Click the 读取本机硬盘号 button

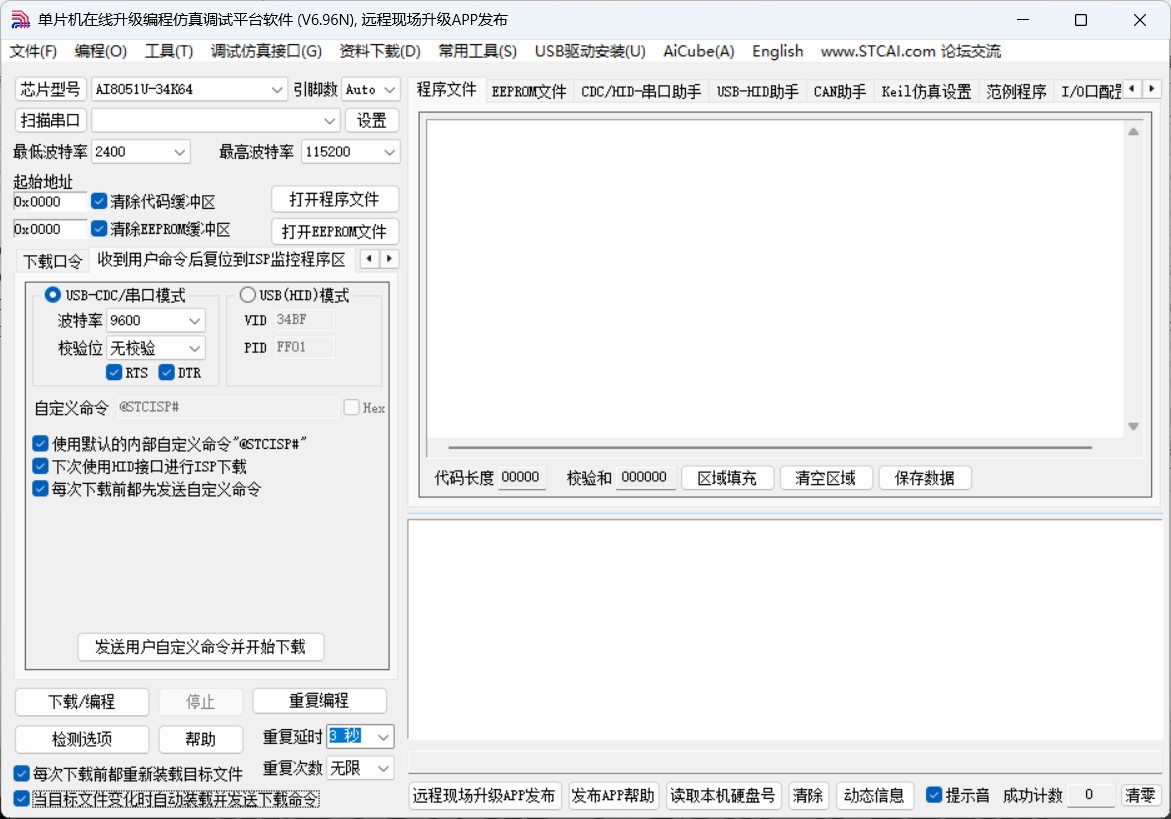point(721,795)
